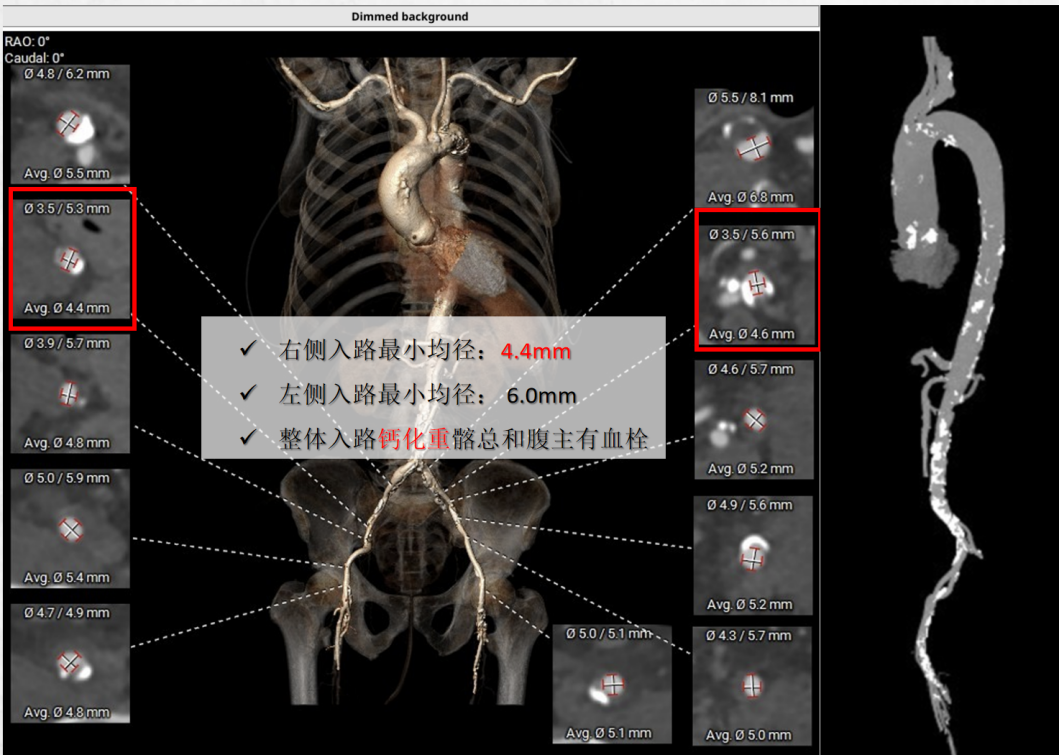The width and height of the screenshot is (1059, 755).
Task: Open the Ø 3.9 / 5.7 mm cross-section thumbnail
Action: pyautogui.click(x=70, y=394)
